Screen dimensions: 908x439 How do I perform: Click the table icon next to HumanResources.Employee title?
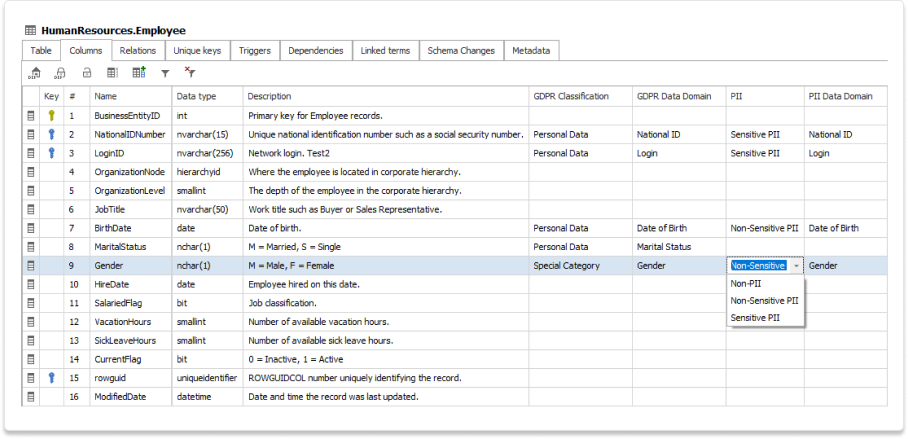coord(32,31)
